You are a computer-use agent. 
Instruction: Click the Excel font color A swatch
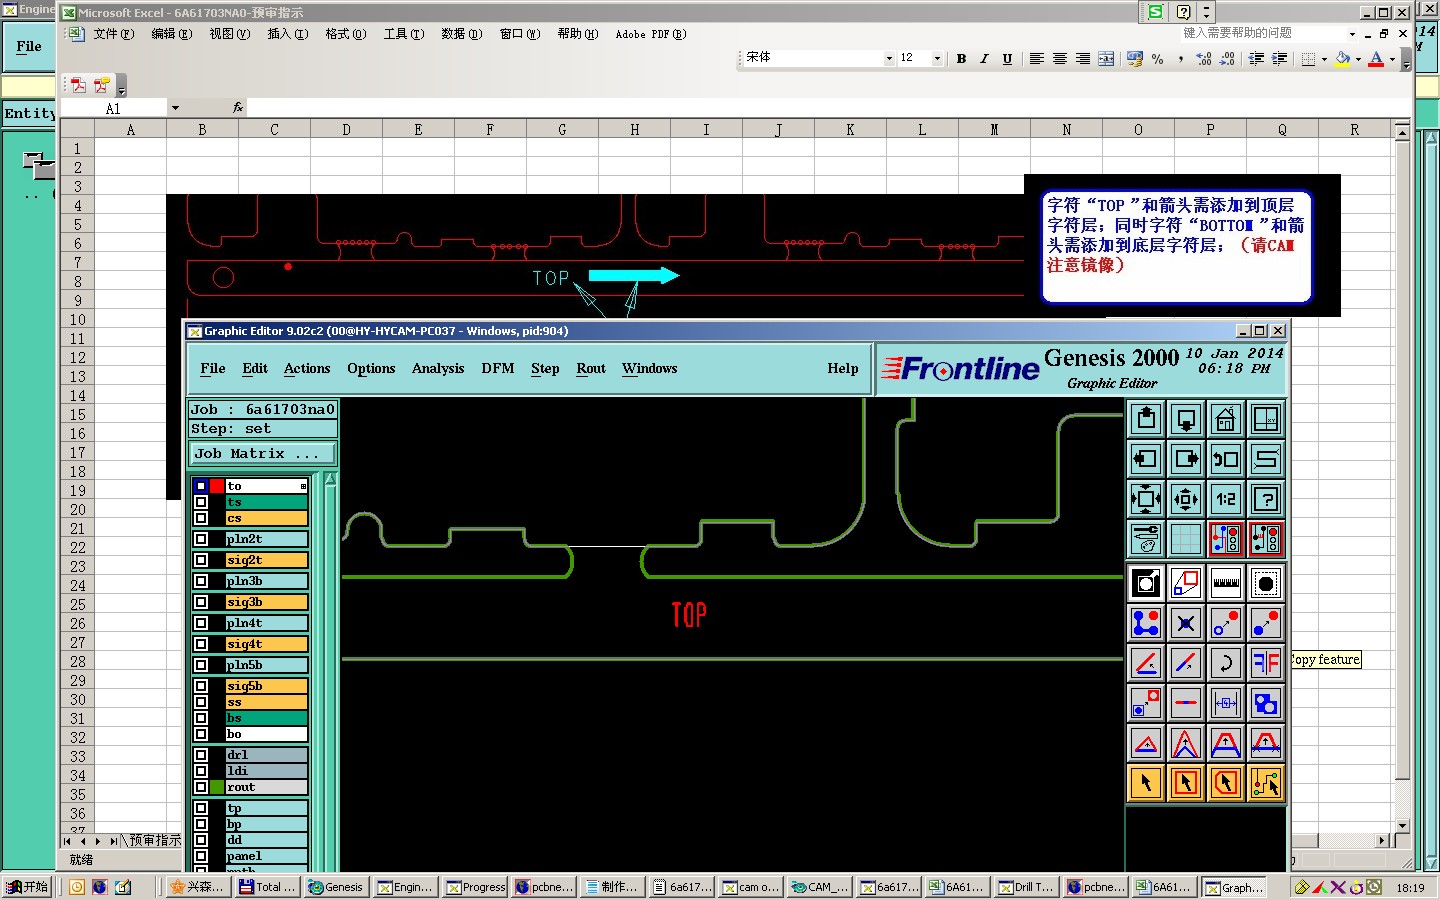pyautogui.click(x=1377, y=59)
